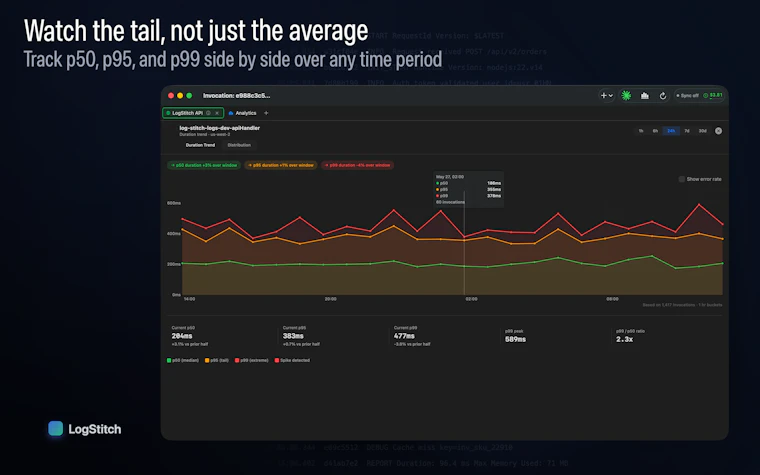Click the green starburst toolbar icon
Viewport: 760px width, 475px height.
(x=626, y=95)
